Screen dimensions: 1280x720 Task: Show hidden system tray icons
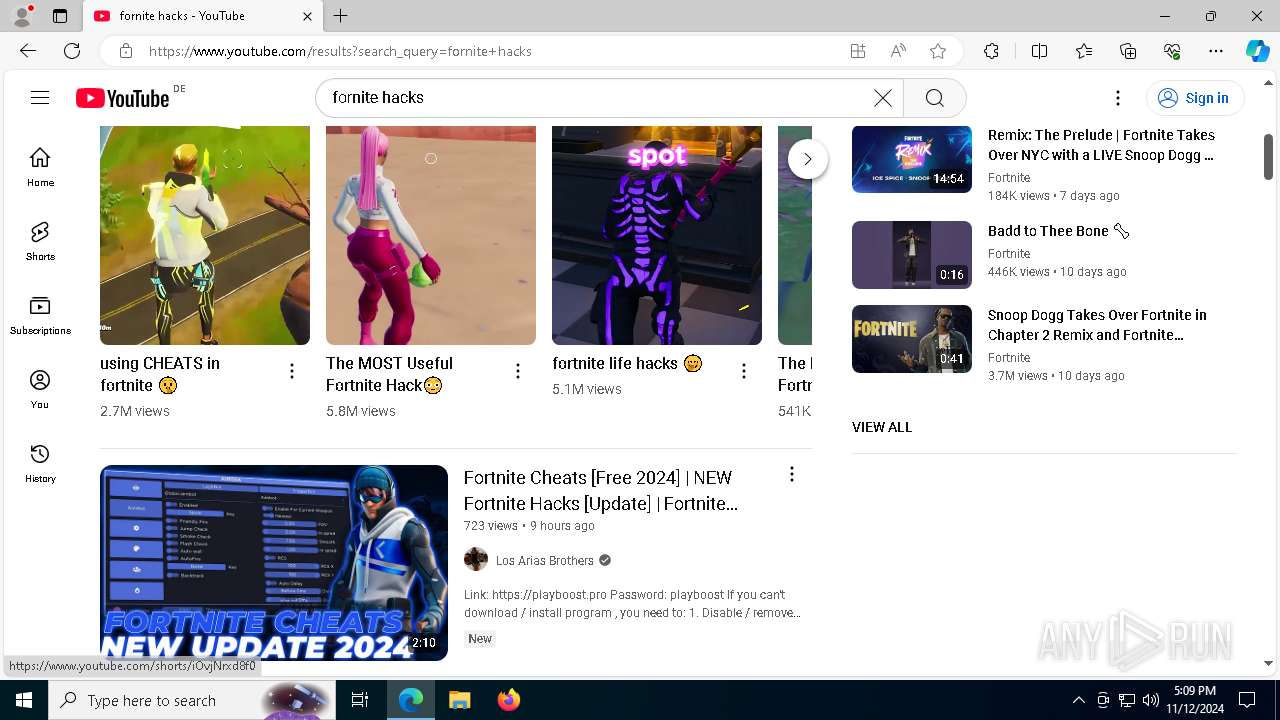[x=1078, y=700]
